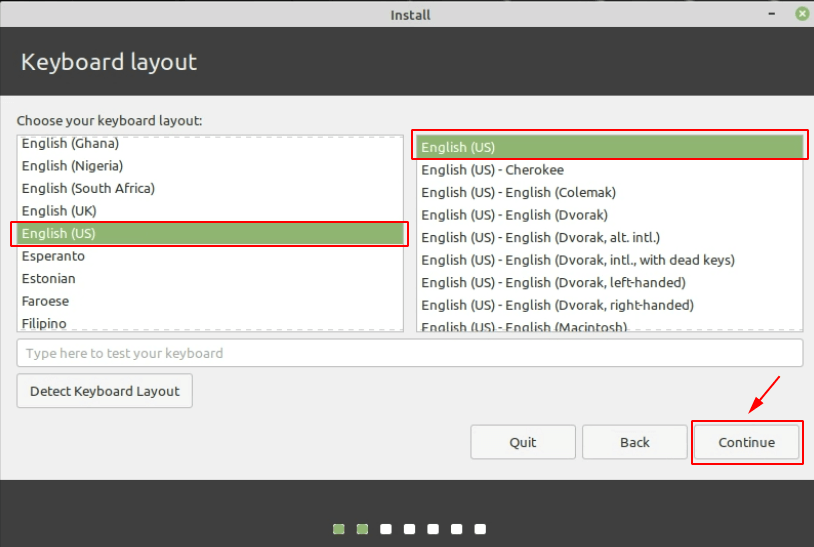The height and width of the screenshot is (547, 814).
Task: Select Faroese in the language list
Action: pos(210,302)
